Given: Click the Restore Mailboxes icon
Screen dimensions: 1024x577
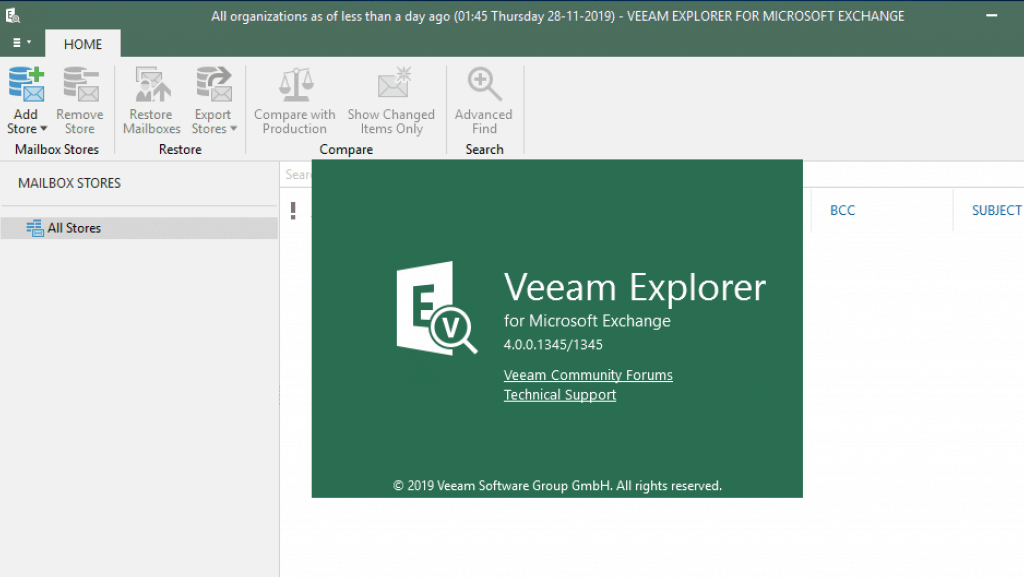Looking at the screenshot, I should pos(152,84).
